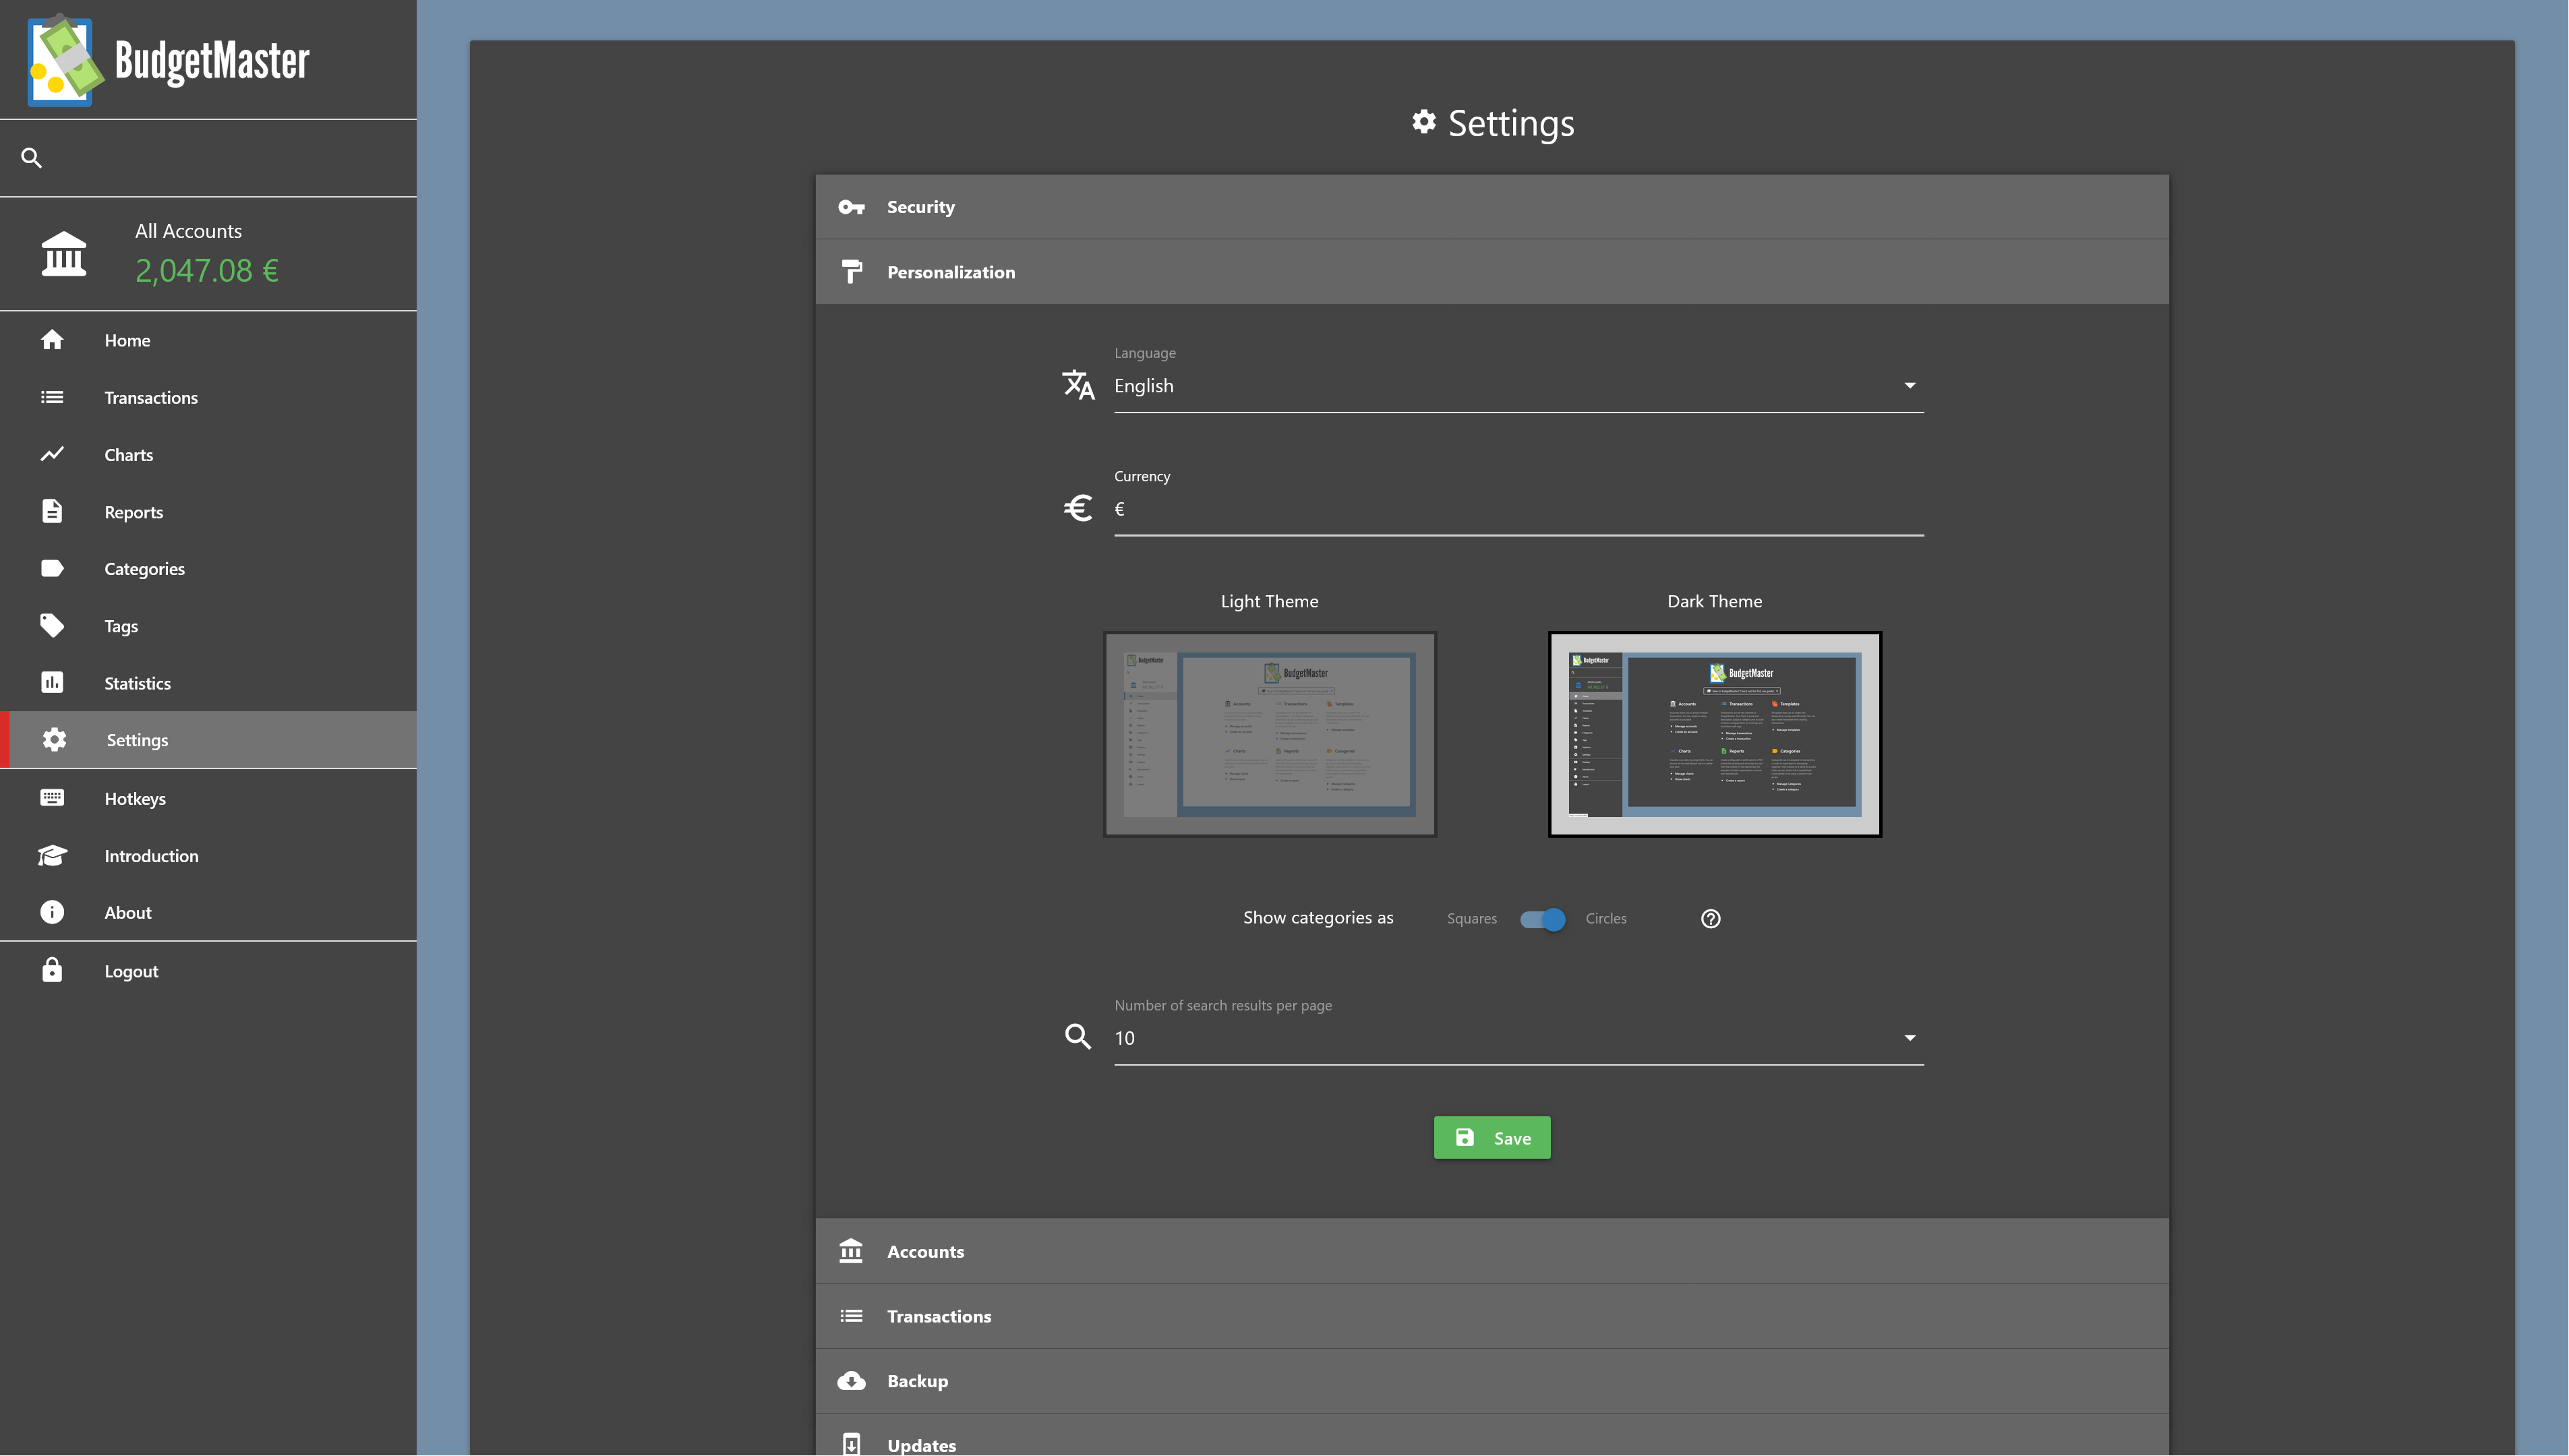The width and height of the screenshot is (2569, 1456).
Task: Expand the Security settings section
Action: click(1492, 207)
